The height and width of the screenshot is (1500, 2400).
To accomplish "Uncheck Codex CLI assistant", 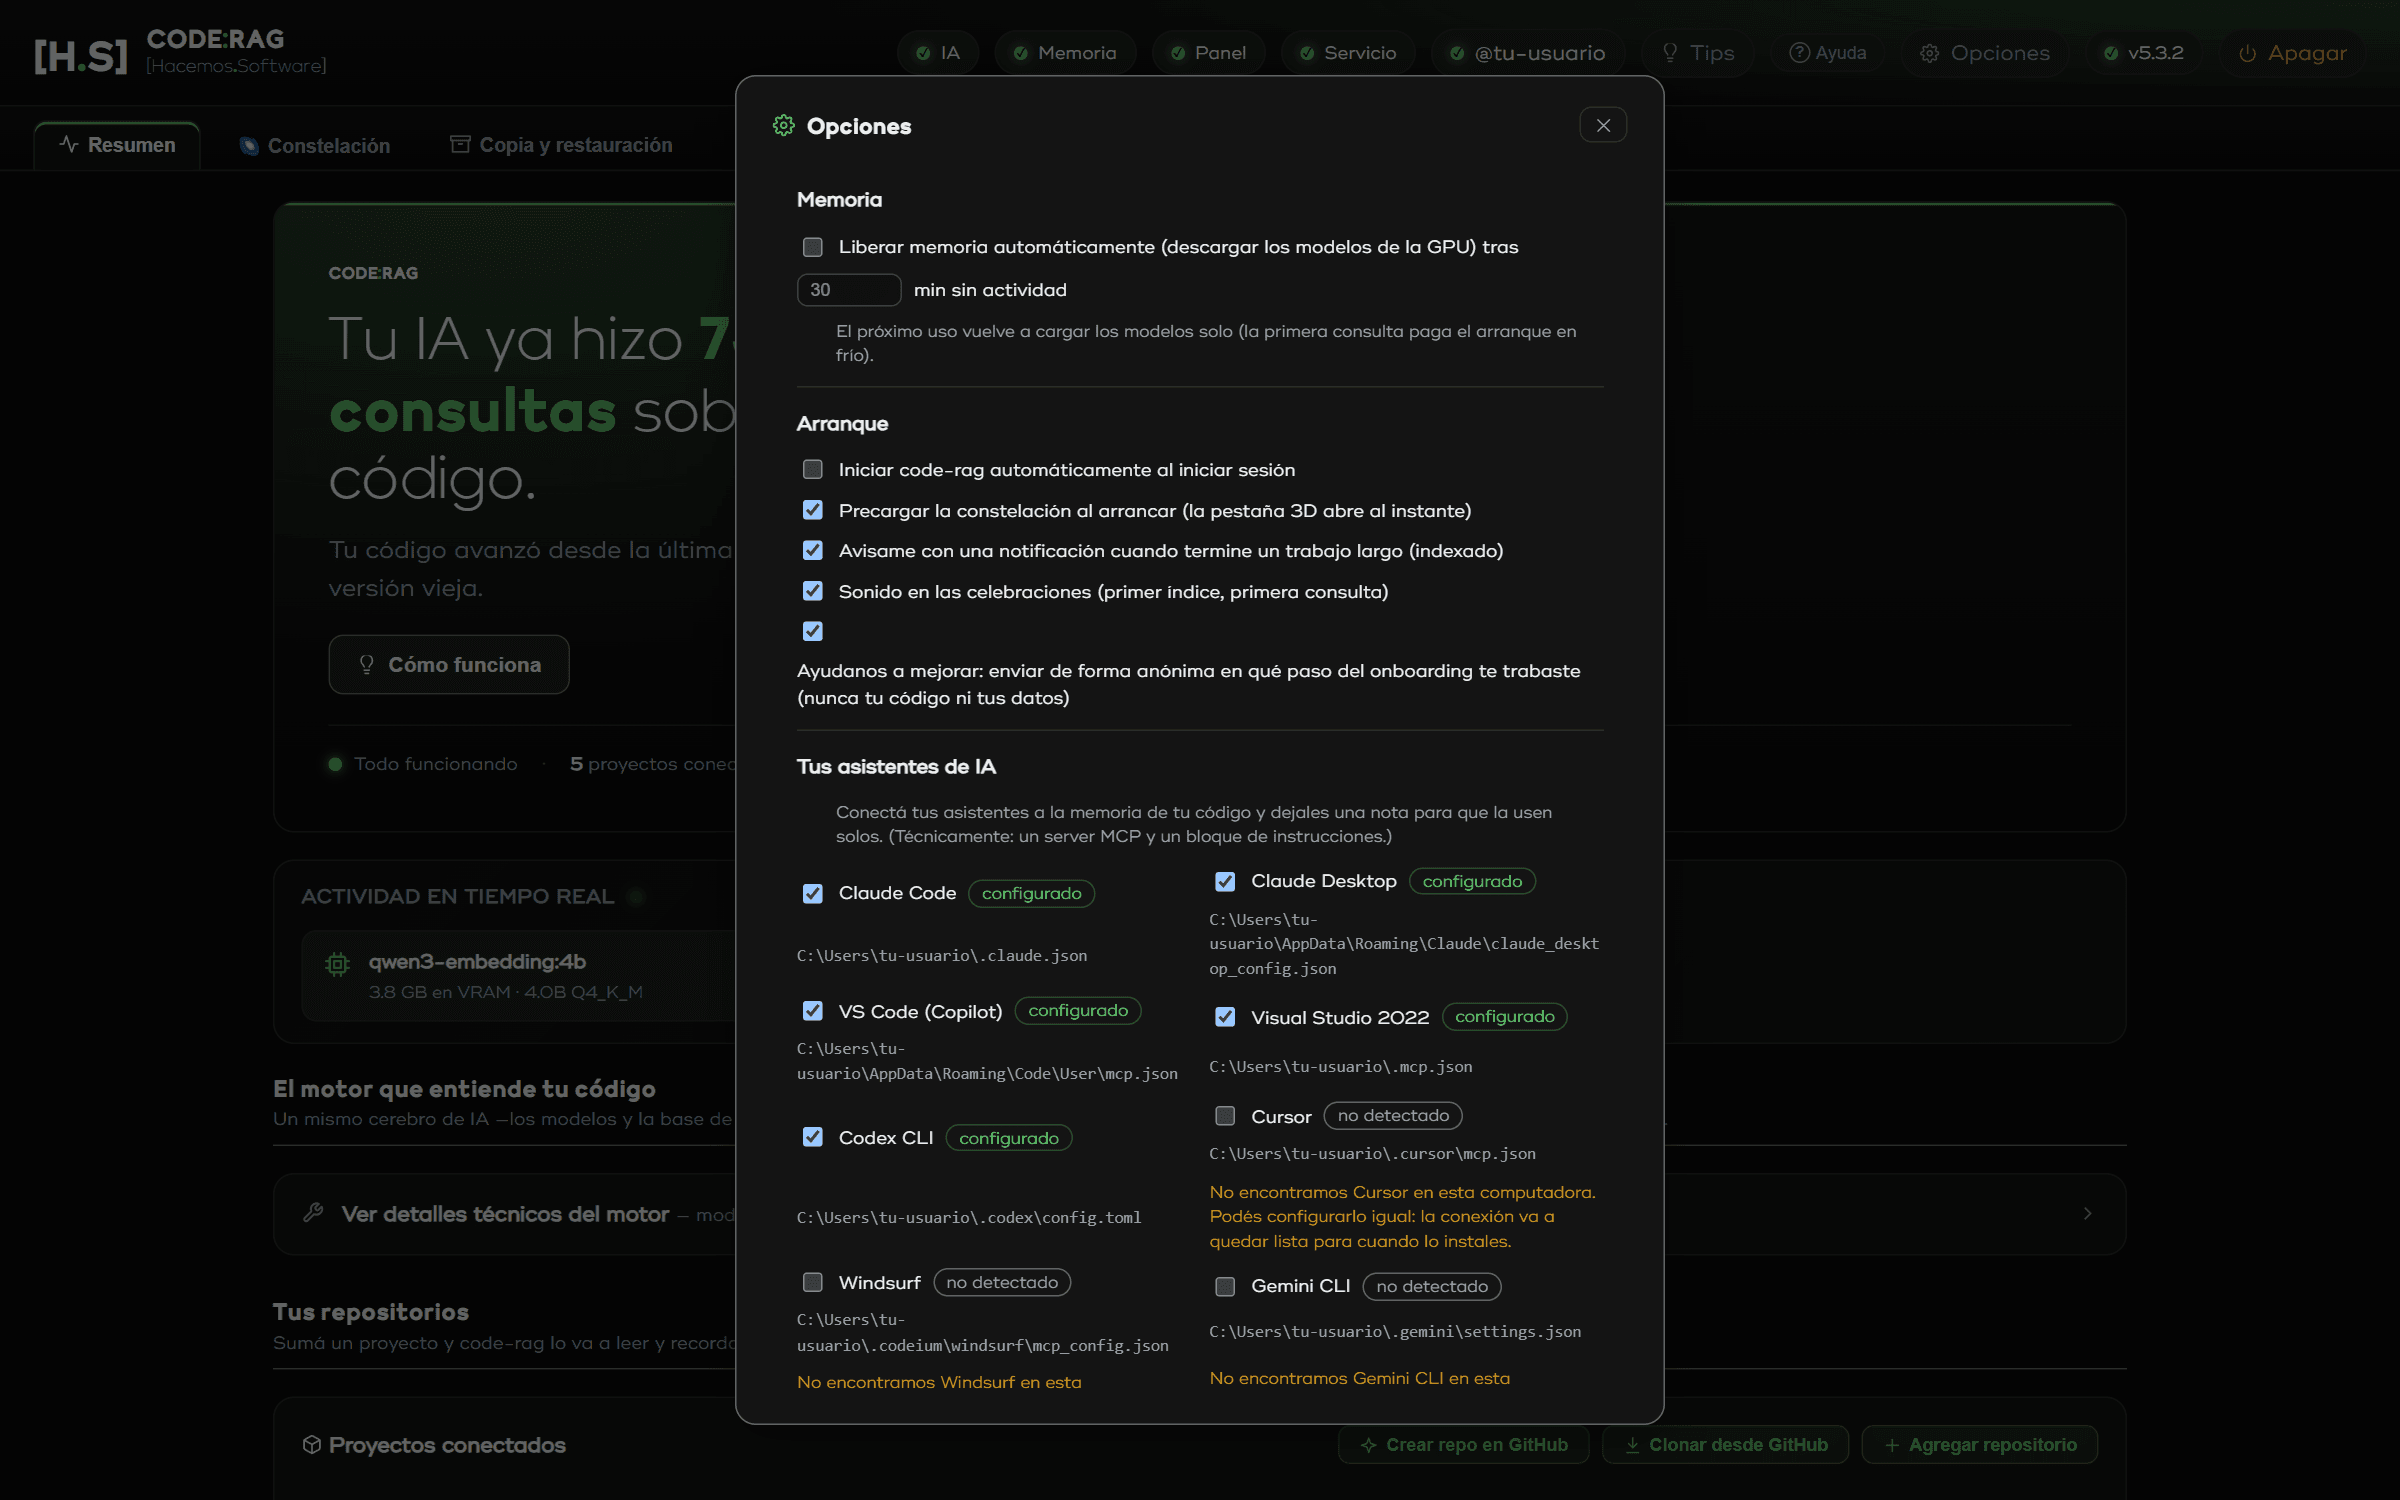I will [x=813, y=1137].
